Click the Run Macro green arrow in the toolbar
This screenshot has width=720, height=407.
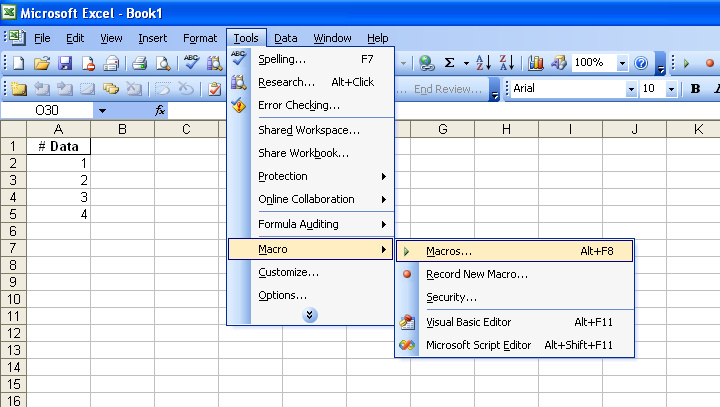tap(687, 63)
